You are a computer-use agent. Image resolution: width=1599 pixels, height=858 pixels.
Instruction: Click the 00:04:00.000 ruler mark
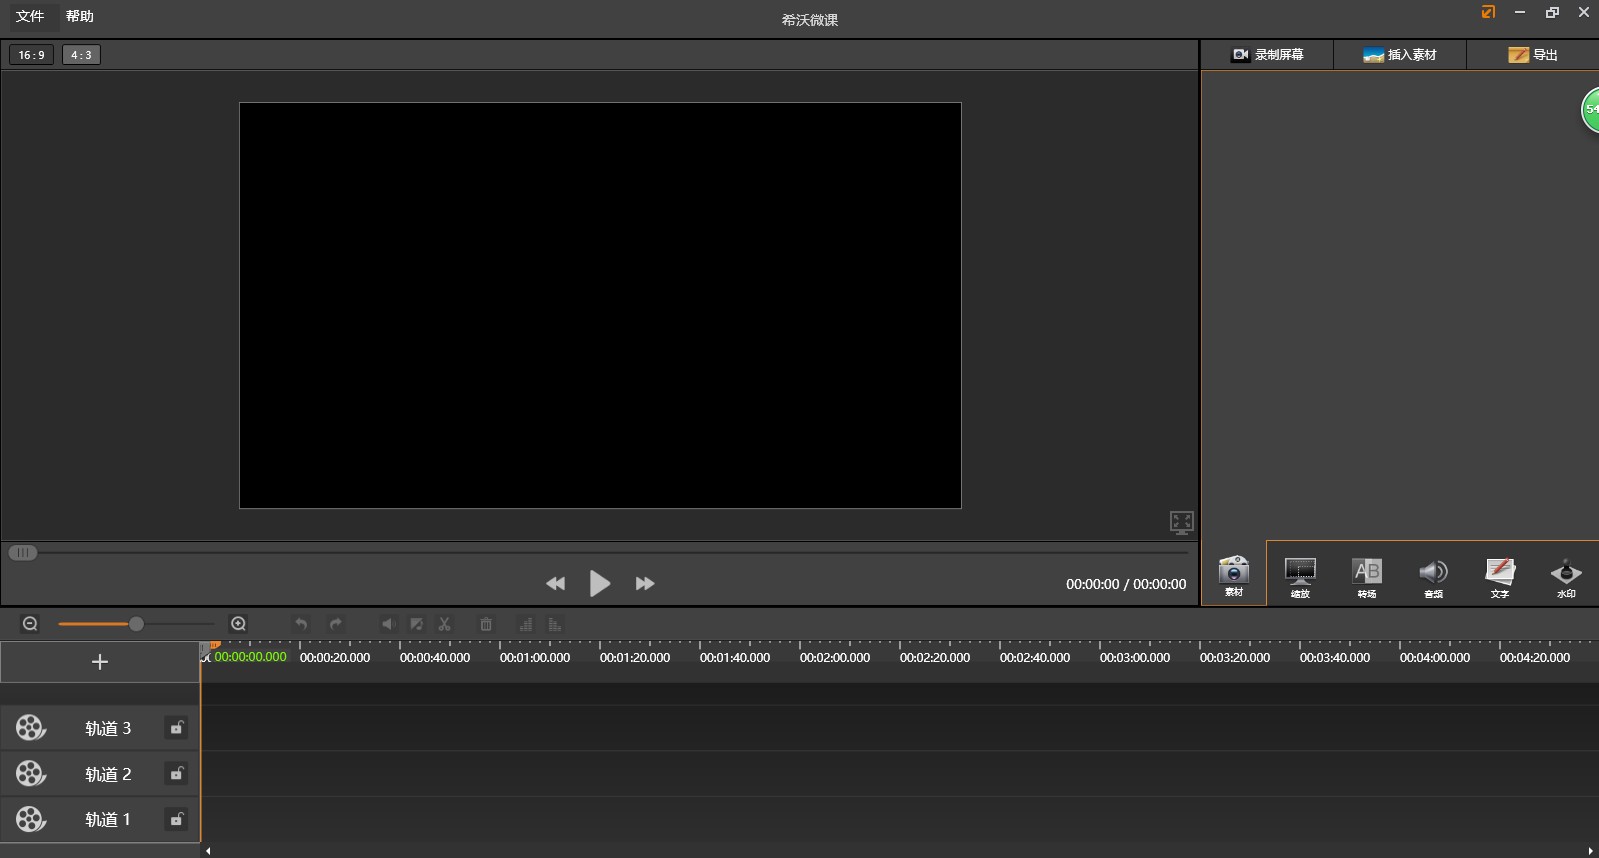(1435, 657)
